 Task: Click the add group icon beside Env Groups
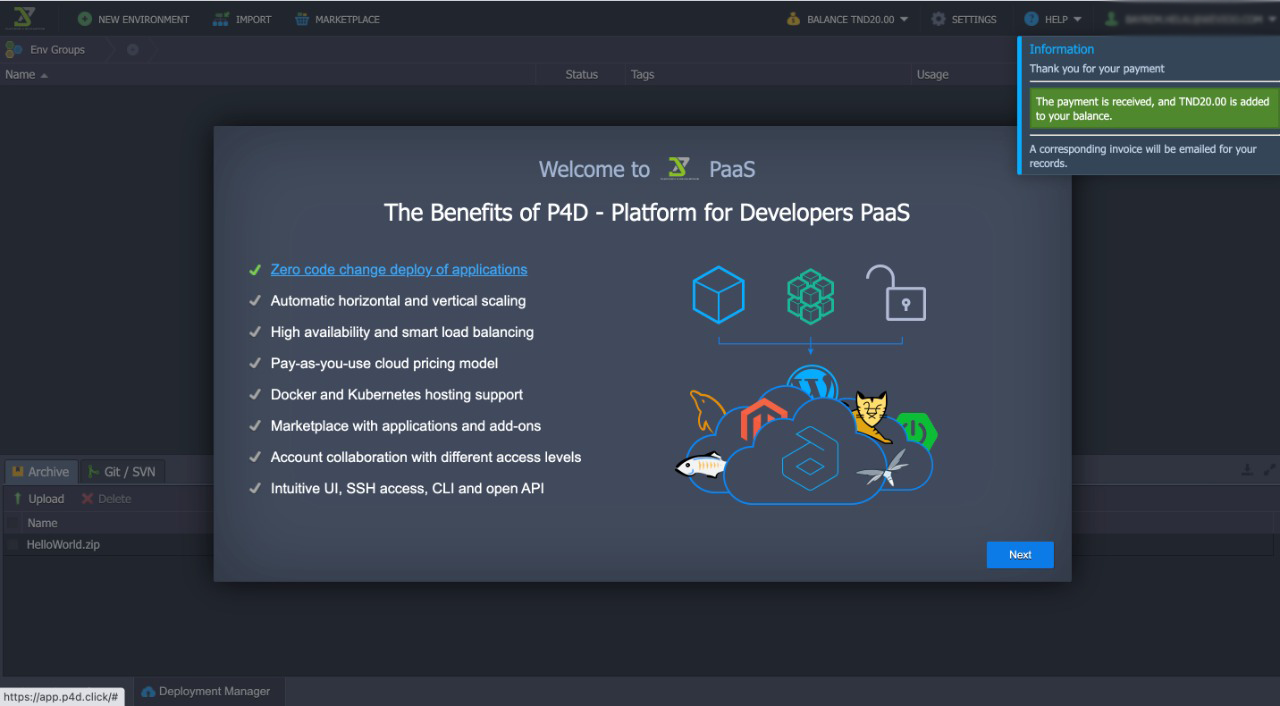[133, 50]
